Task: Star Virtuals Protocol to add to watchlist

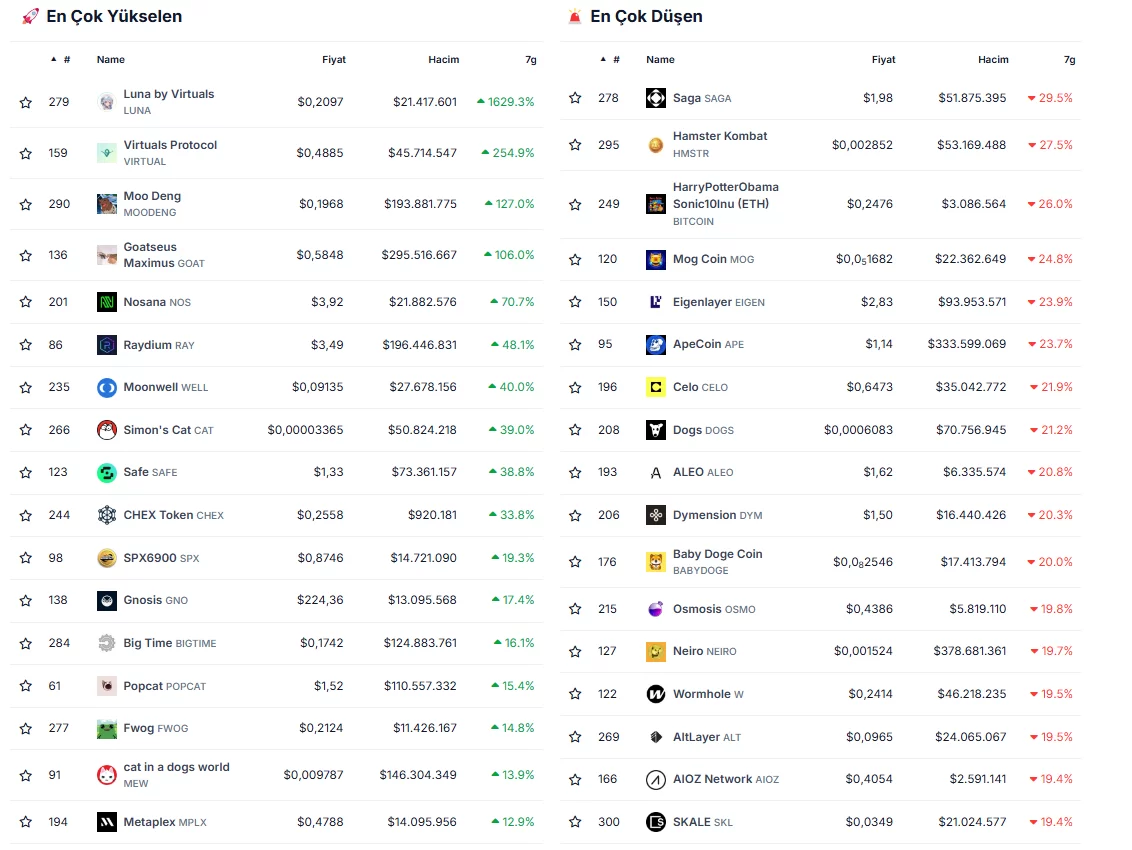Action: (26, 153)
